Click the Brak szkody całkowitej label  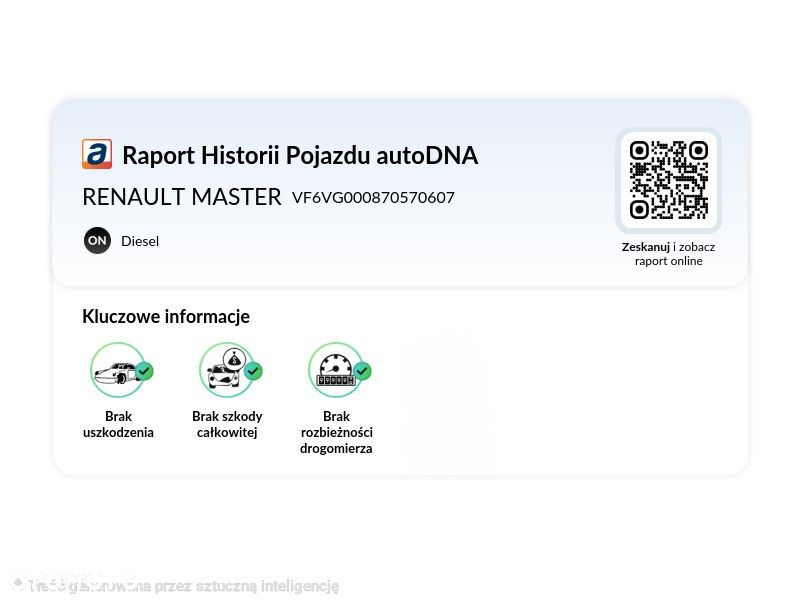pyautogui.click(x=227, y=424)
